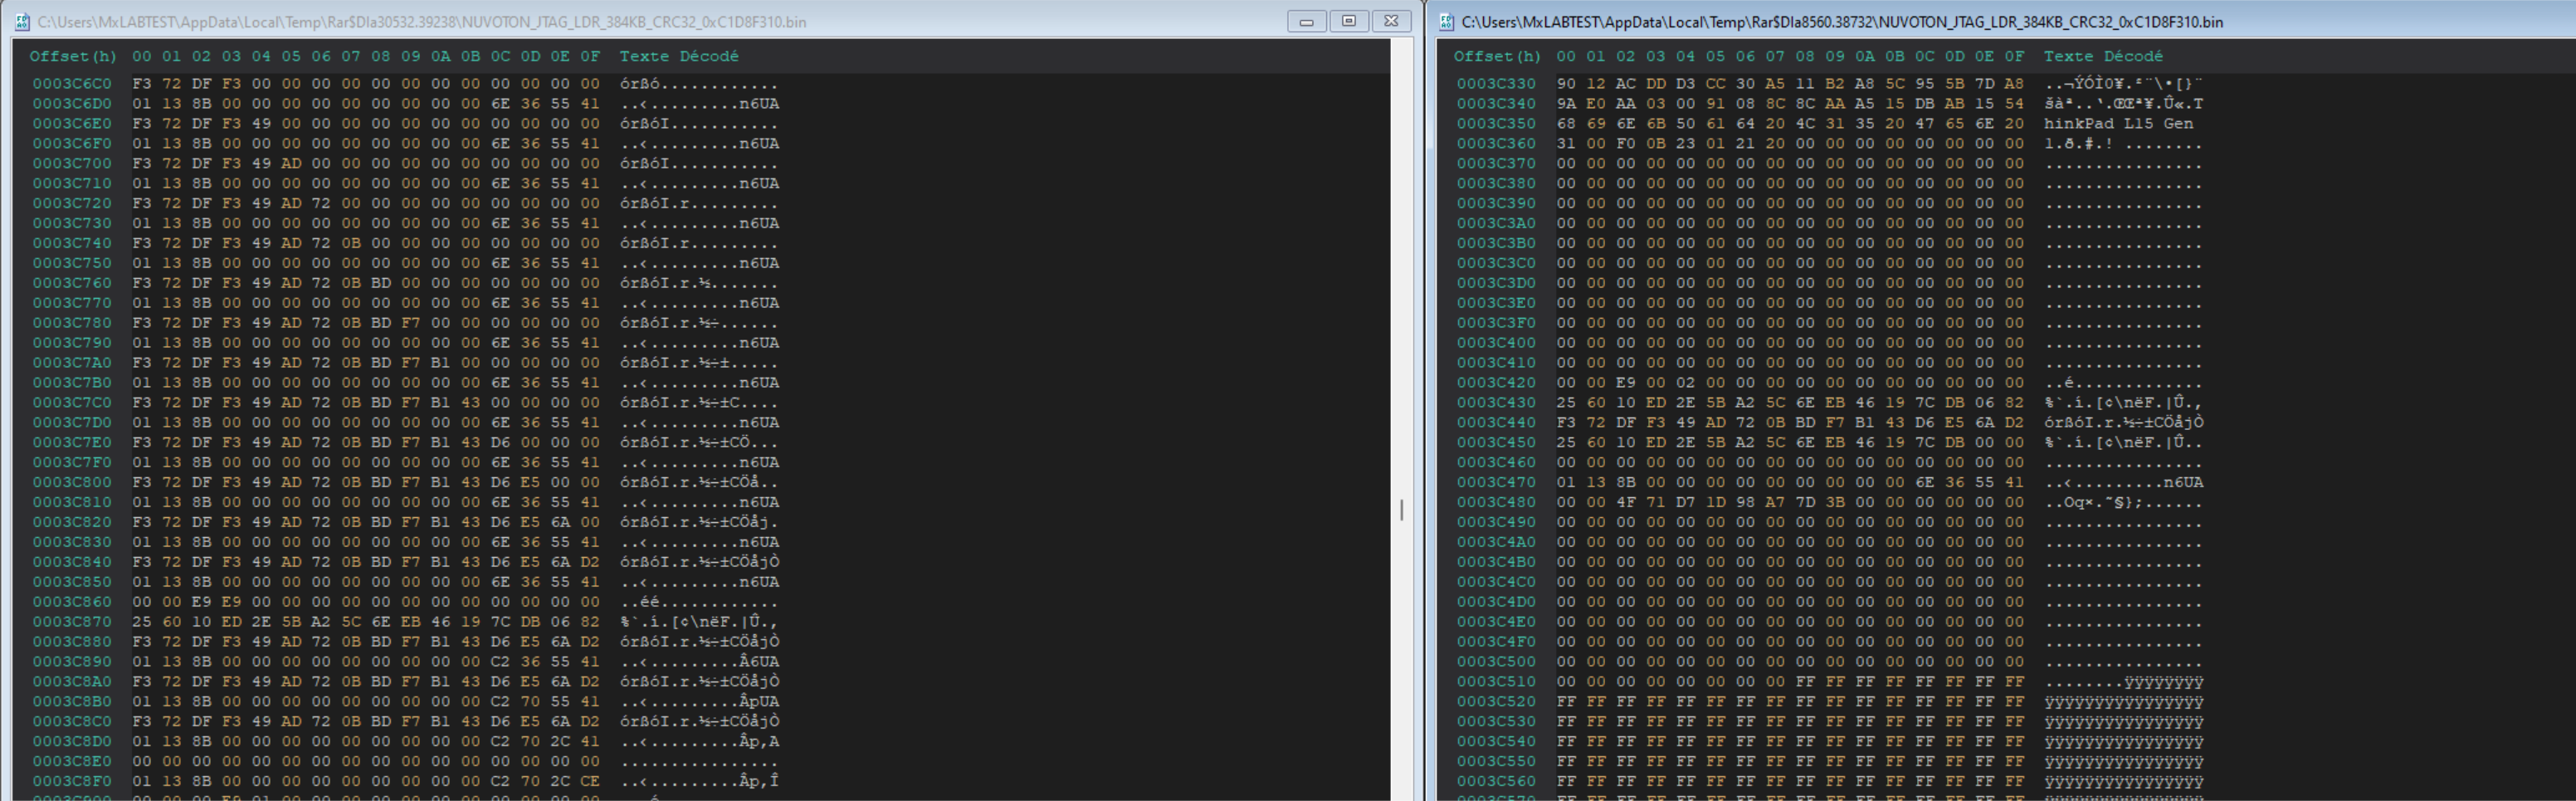Click offset 0003C440 in the right window
2576x801 pixels.
coord(1496,423)
